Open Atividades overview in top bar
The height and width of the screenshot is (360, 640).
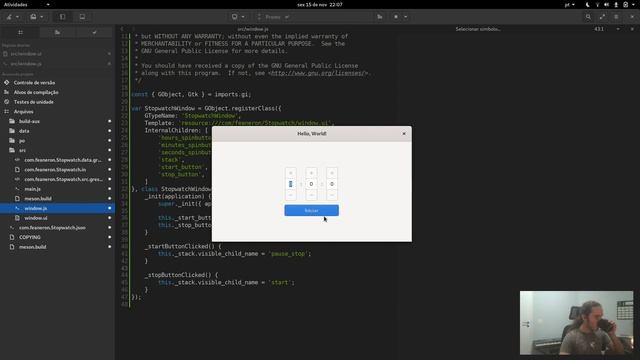(16, 4)
